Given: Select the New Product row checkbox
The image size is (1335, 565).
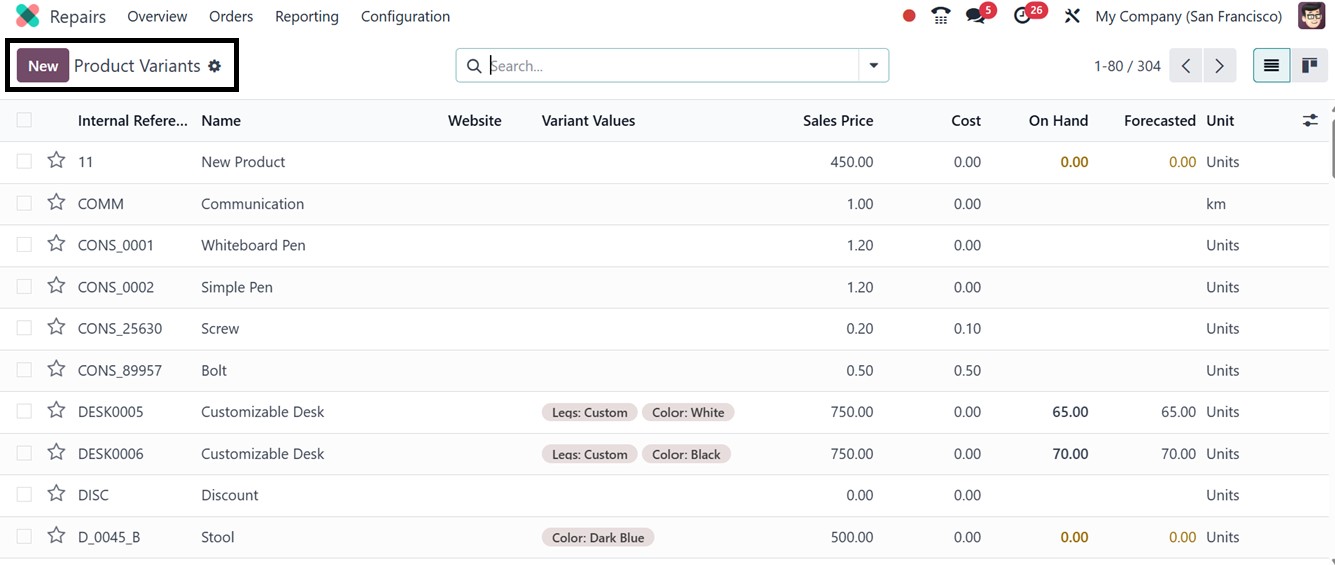Looking at the screenshot, I should tap(24, 162).
